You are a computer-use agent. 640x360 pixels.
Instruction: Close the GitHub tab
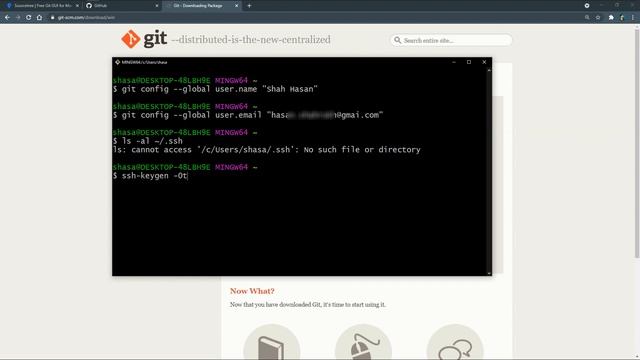(157, 6)
